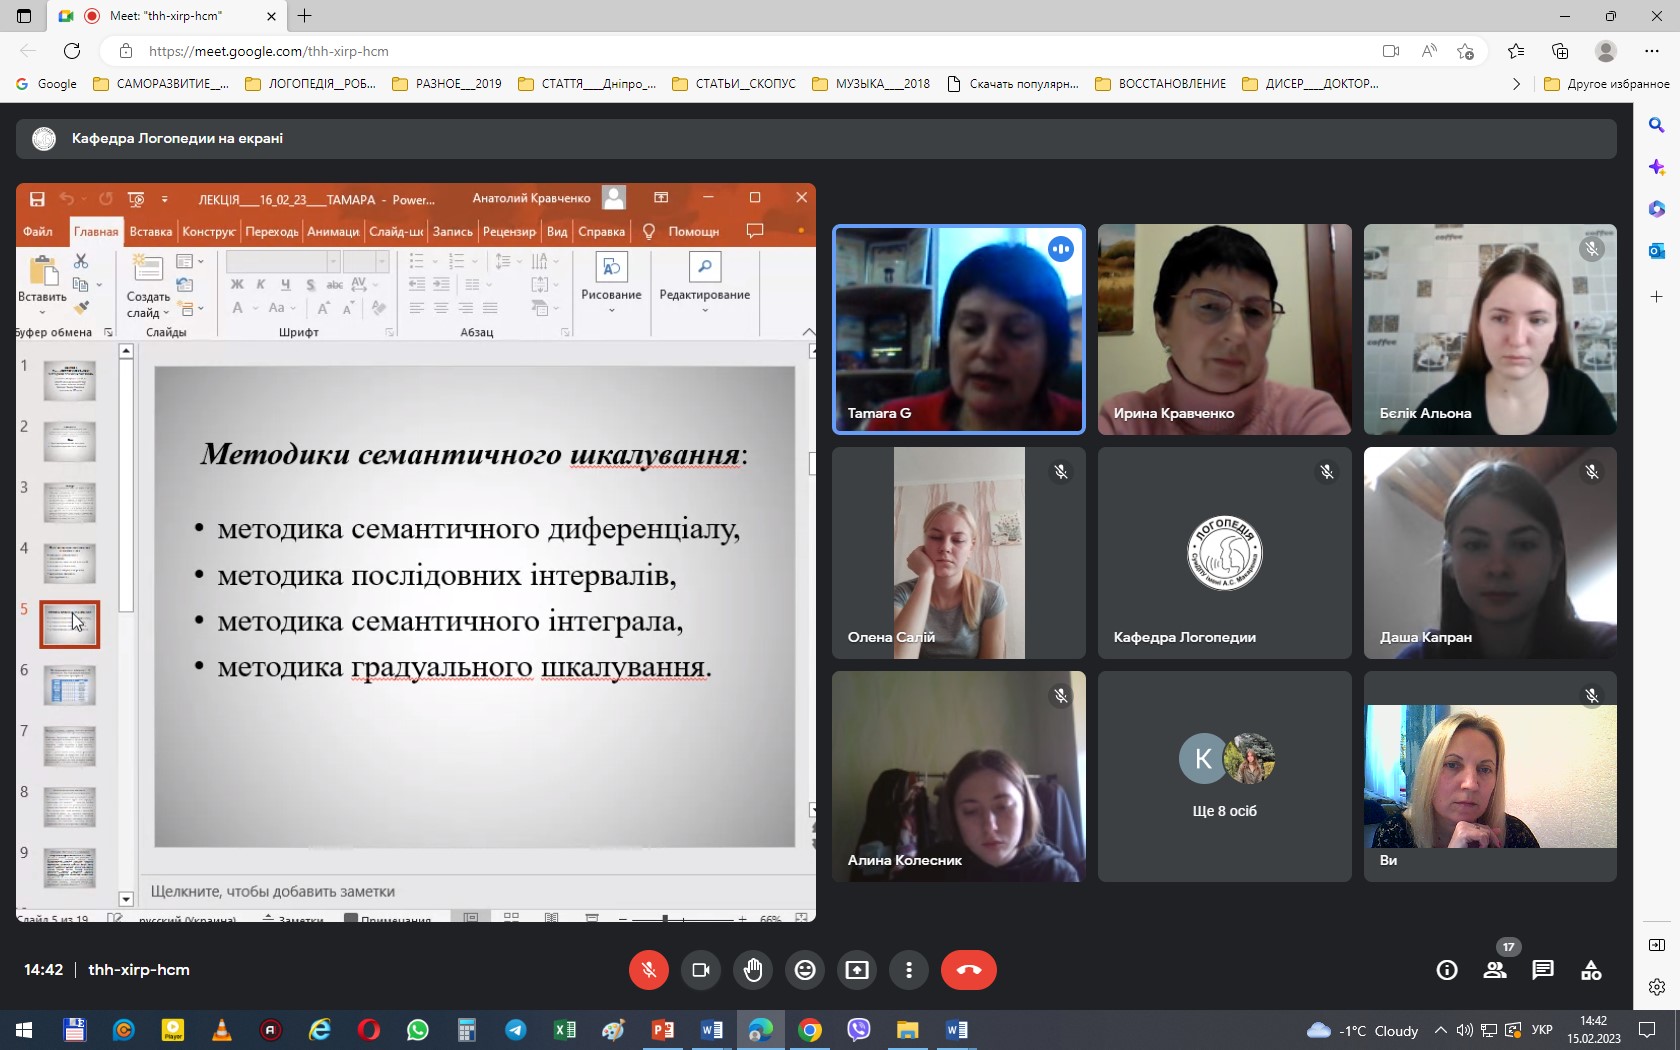Select slide 6 thumbnail
Screen dimensions: 1680x1050
pyautogui.click(x=70, y=686)
